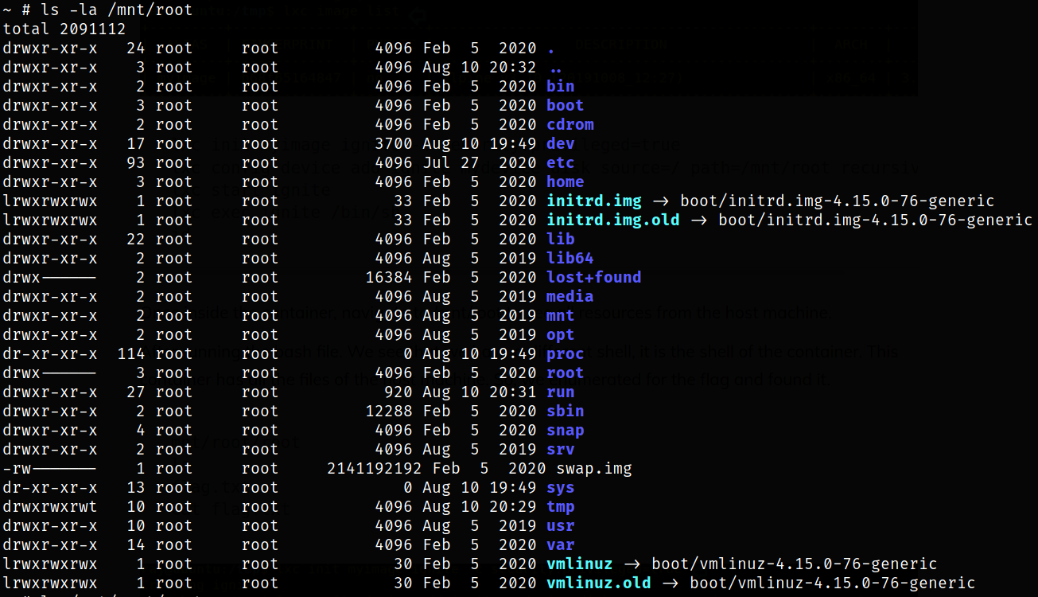
Task: Click the 'dev' directory name
Action: click(560, 144)
